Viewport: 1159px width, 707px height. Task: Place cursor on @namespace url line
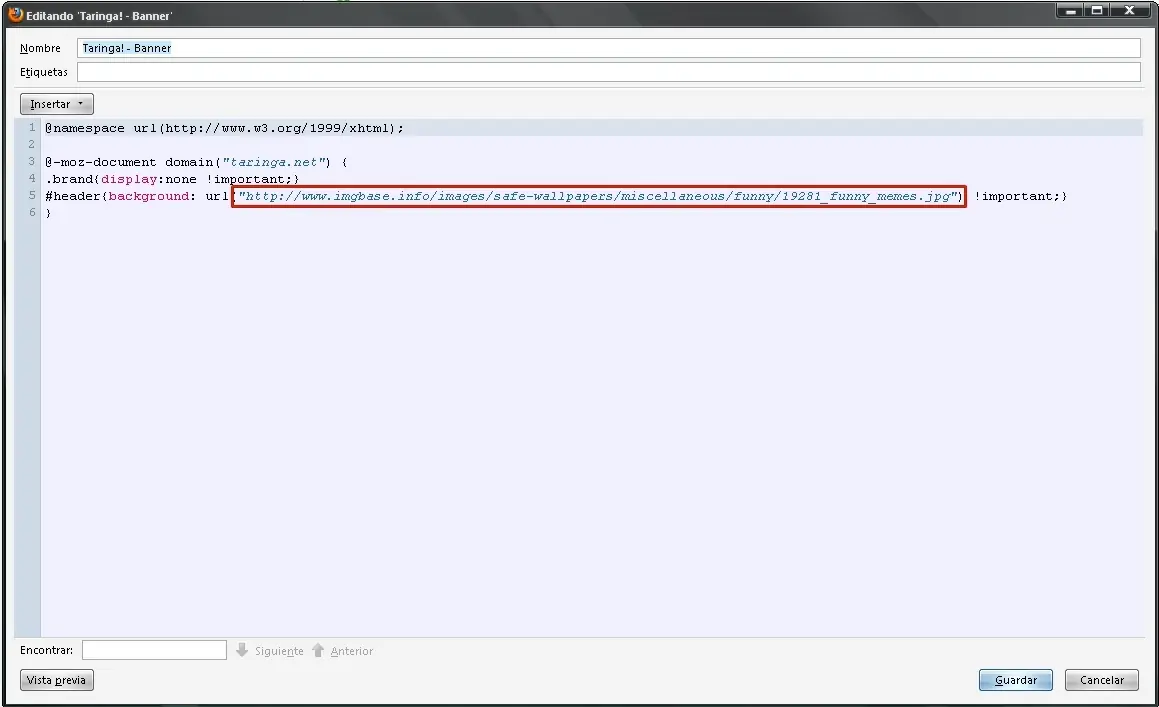(225, 128)
